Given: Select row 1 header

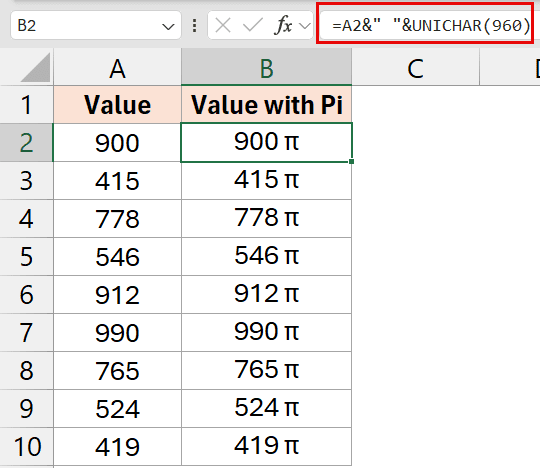Looking at the screenshot, I should click(27, 104).
